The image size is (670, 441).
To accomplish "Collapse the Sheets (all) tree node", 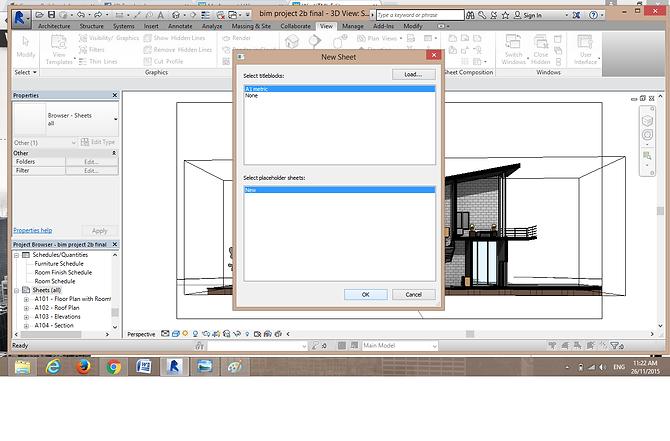I will coord(17,291).
